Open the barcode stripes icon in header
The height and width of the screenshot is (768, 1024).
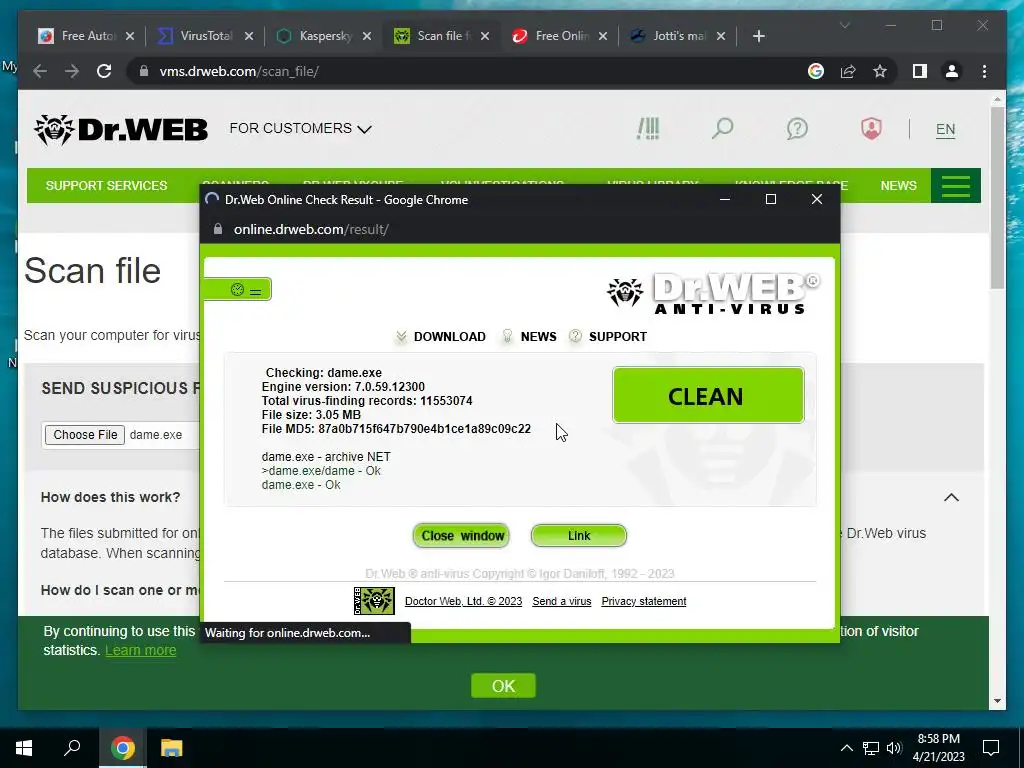648,128
